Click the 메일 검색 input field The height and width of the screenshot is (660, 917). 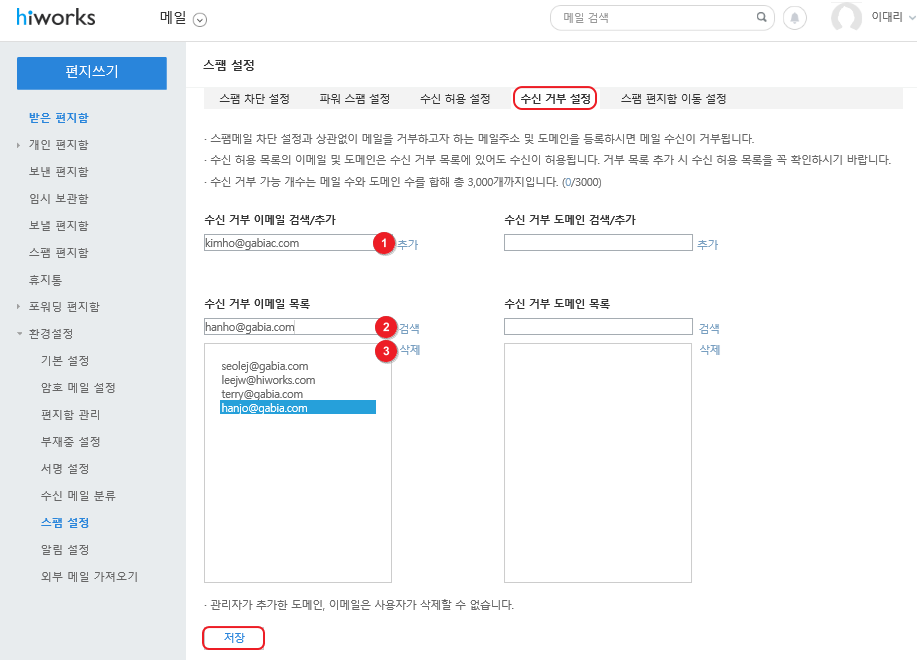[x=655, y=18]
